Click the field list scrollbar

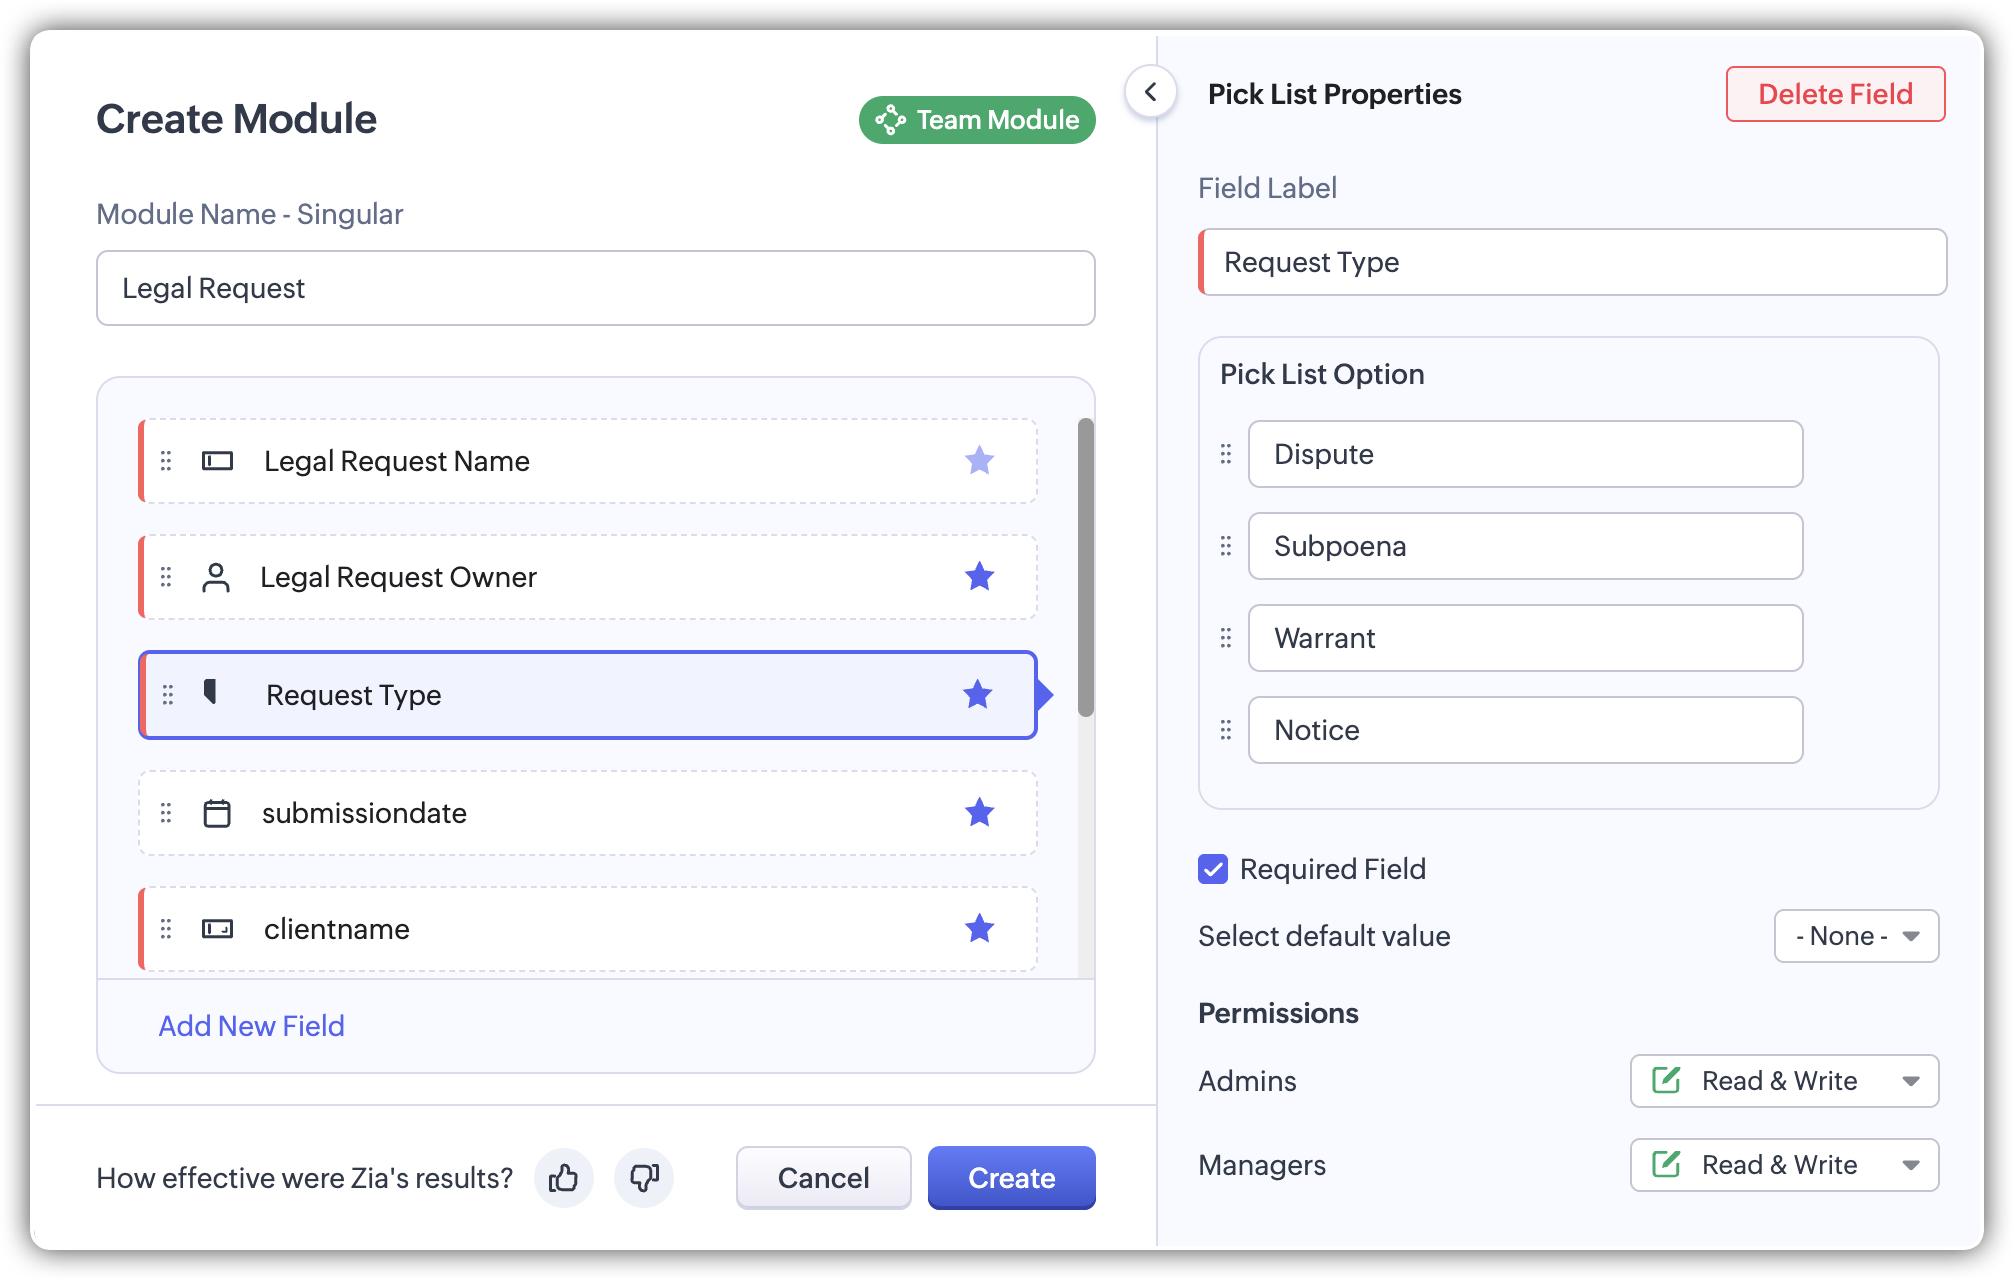[1086, 567]
